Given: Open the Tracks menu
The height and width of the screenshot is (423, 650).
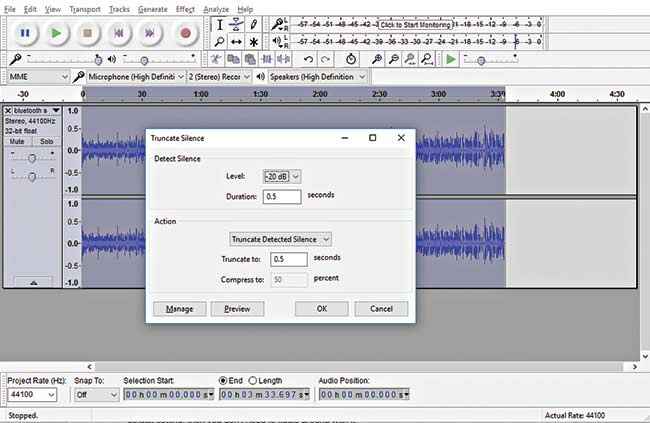Looking at the screenshot, I should pyautogui.click(x=119, y=9).
